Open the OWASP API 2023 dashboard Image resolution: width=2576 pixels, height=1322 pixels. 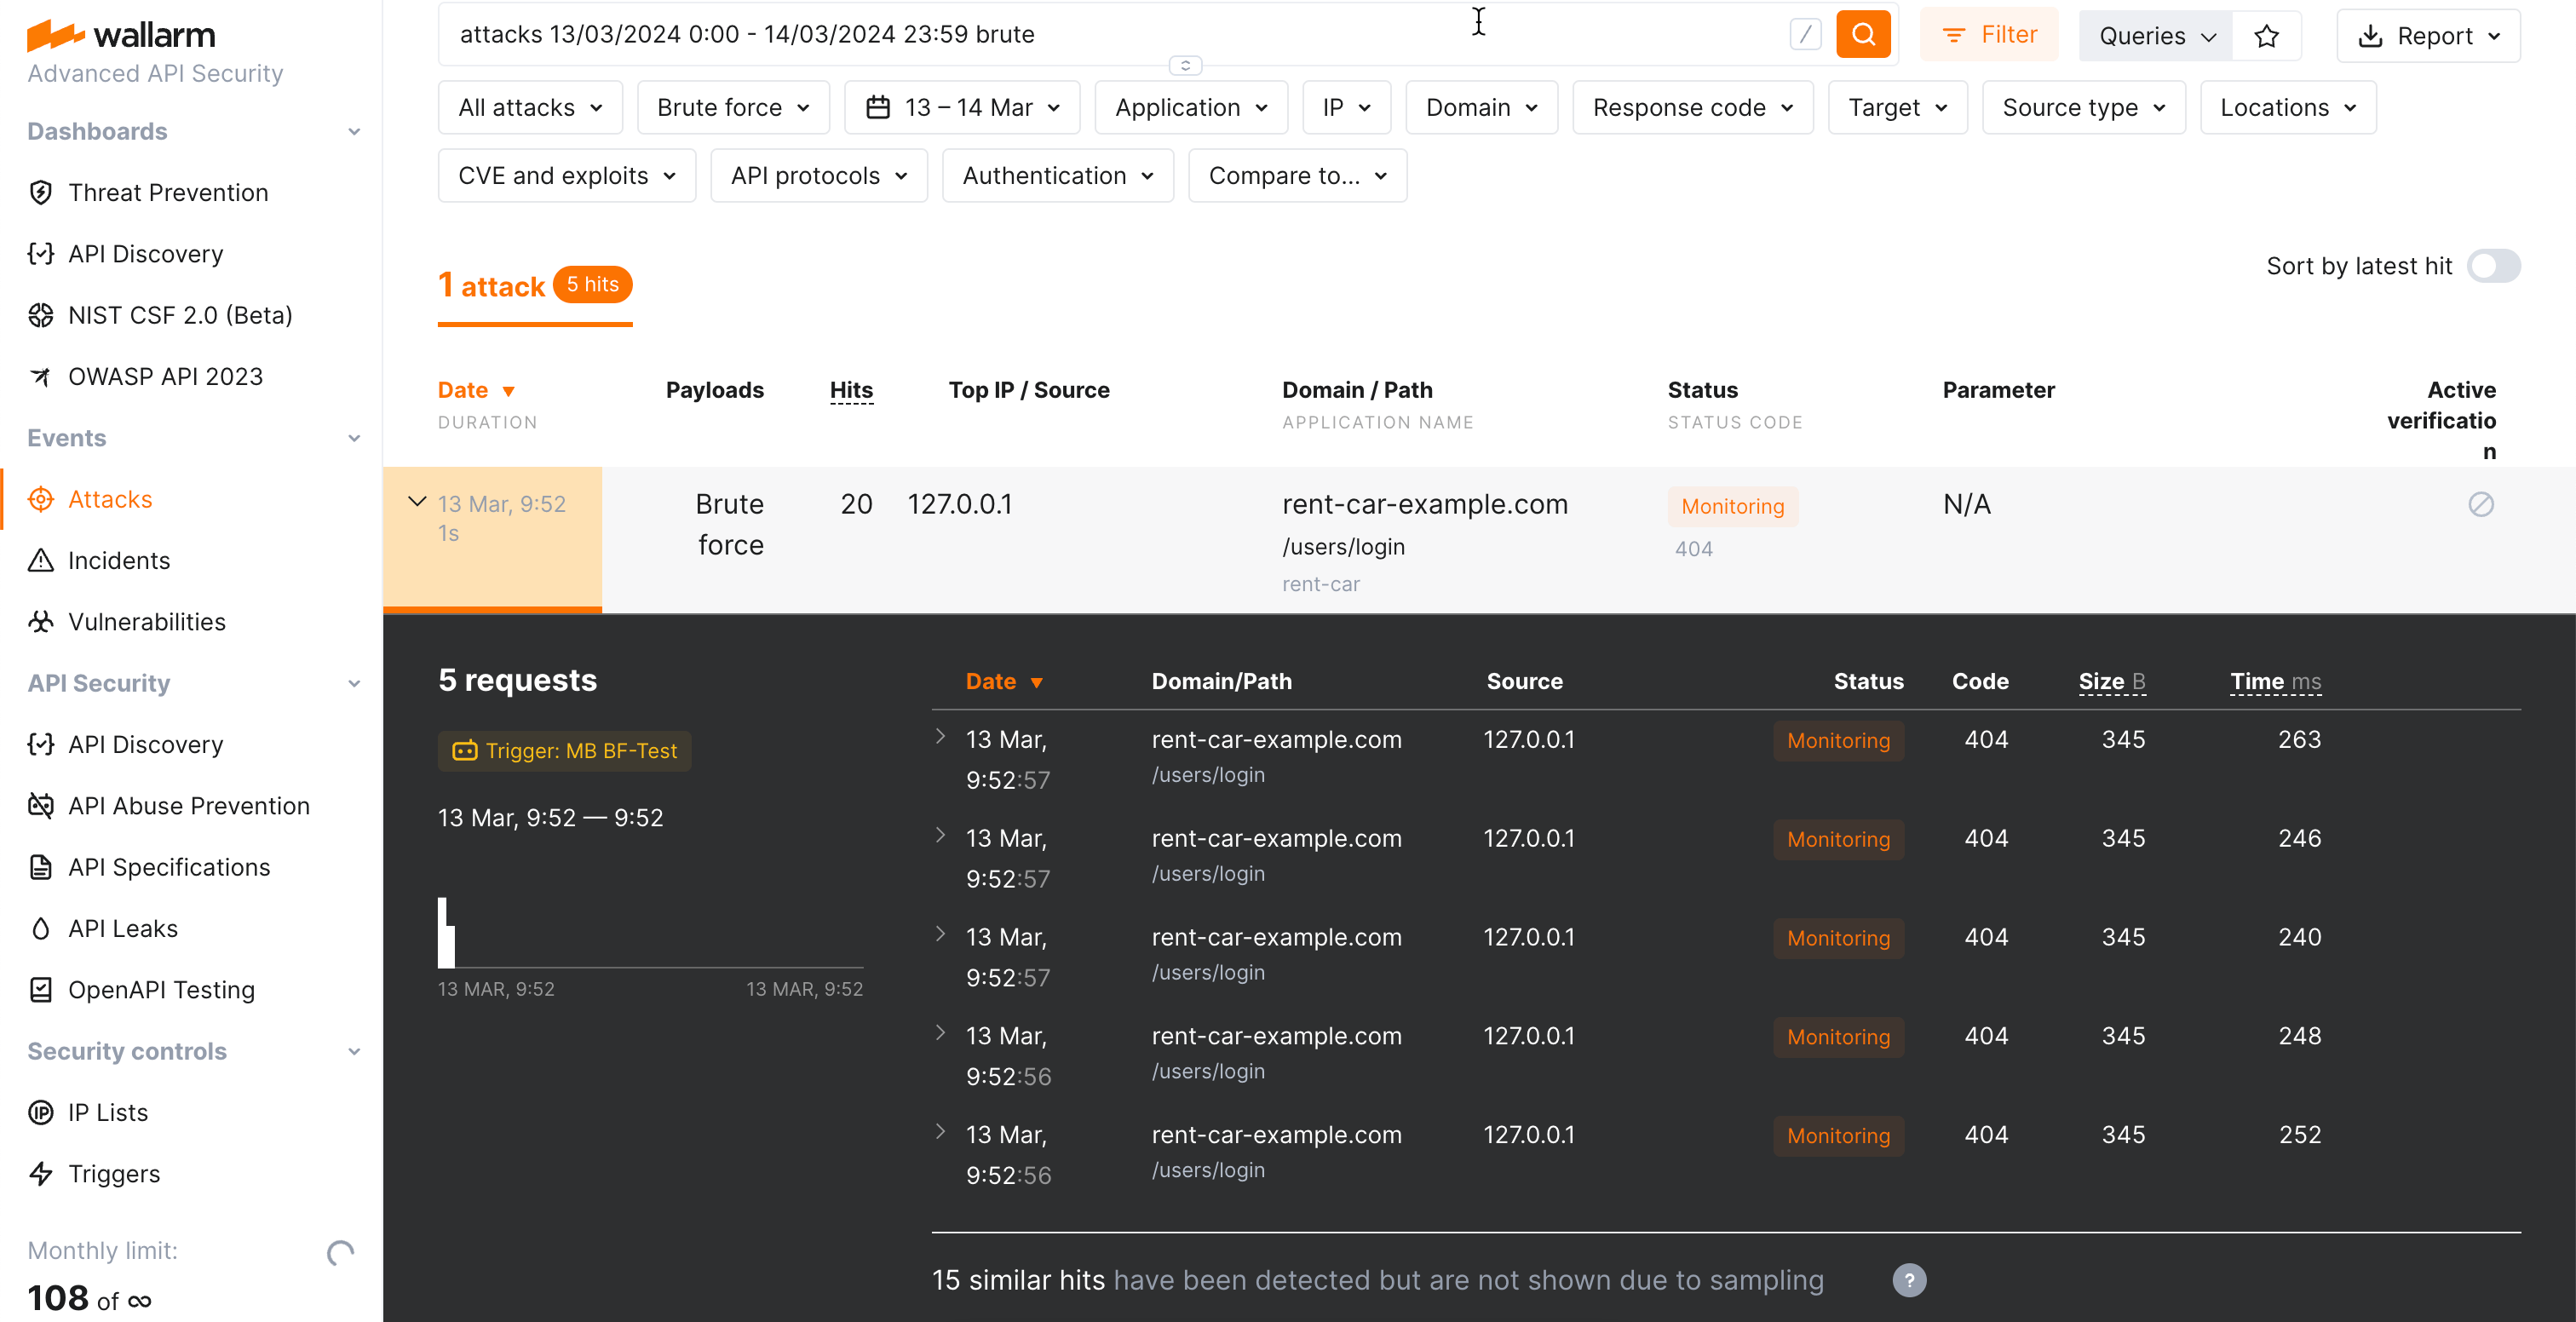pyautogui.click(x=165, y=376)
